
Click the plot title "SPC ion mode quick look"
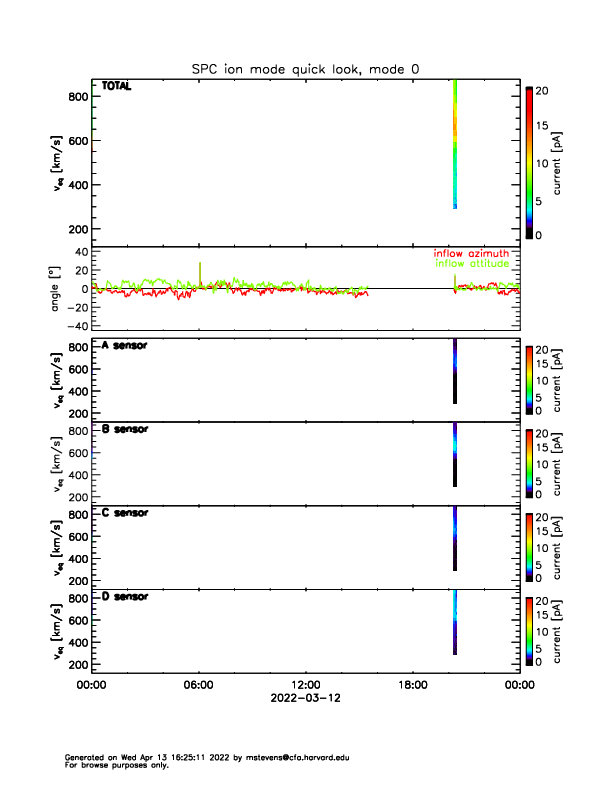pos(305,68)
